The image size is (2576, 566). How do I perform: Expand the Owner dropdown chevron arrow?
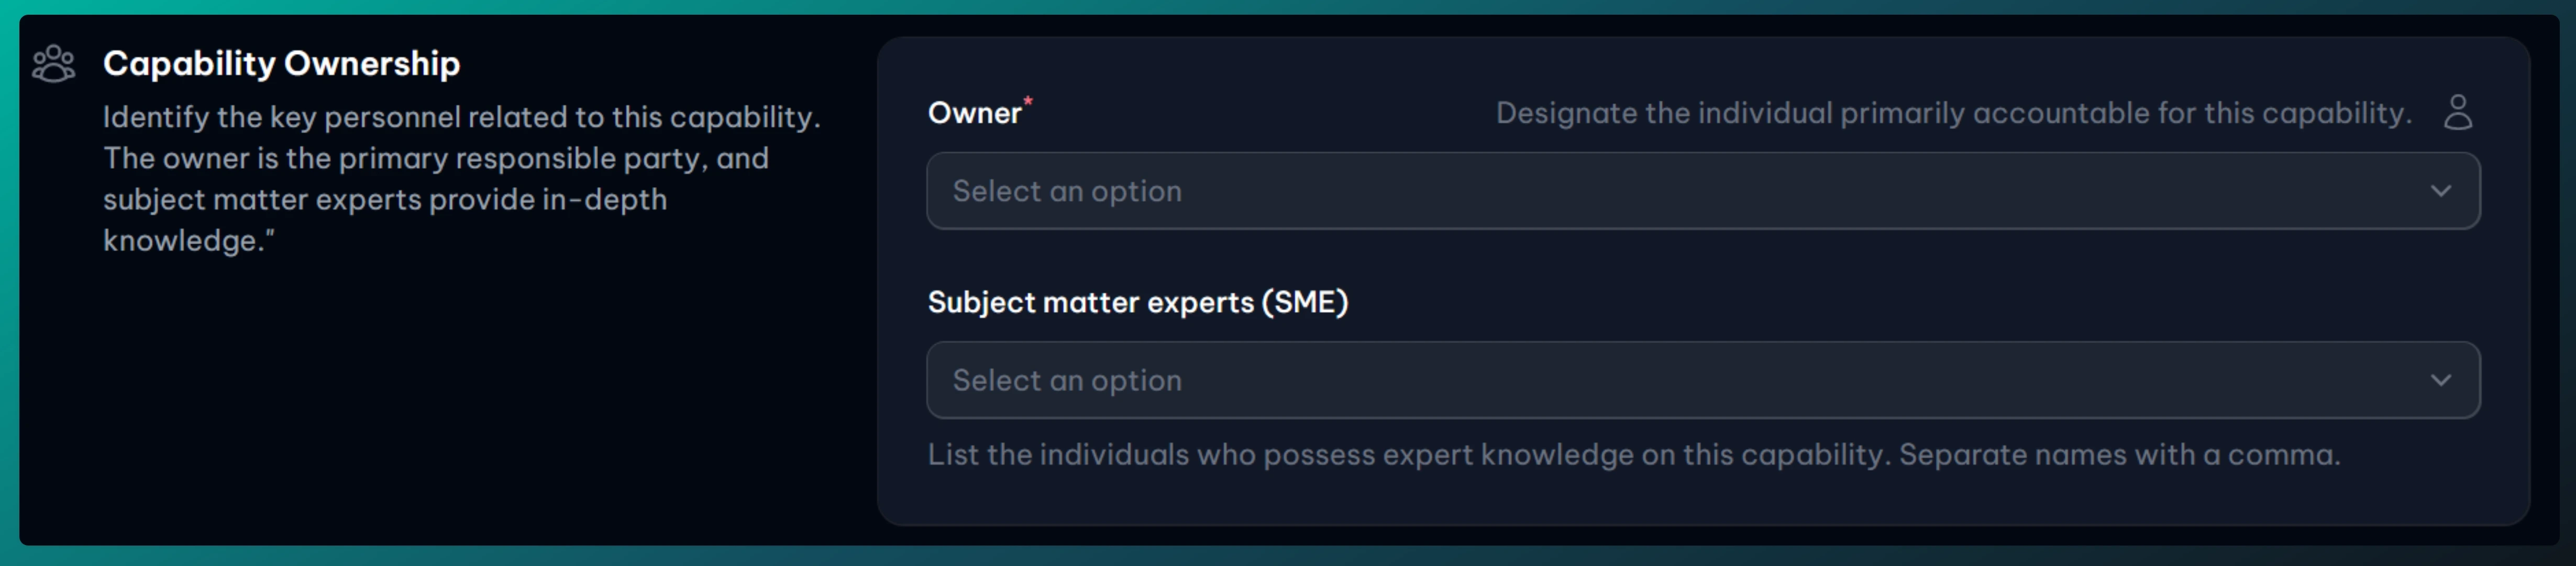(2440, 191)
